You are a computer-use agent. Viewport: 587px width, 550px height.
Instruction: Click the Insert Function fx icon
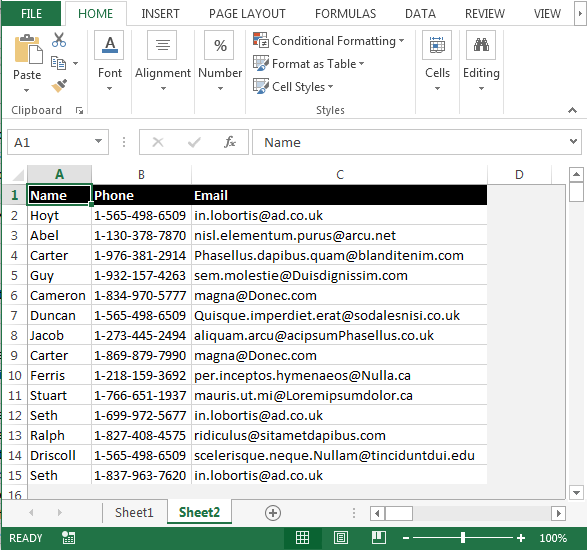pos(229,142)
